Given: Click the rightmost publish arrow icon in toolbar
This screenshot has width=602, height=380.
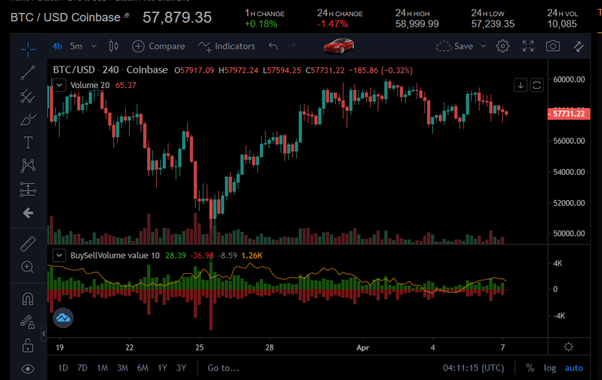Looking at the screenshot, I should [x=578, y=46].
